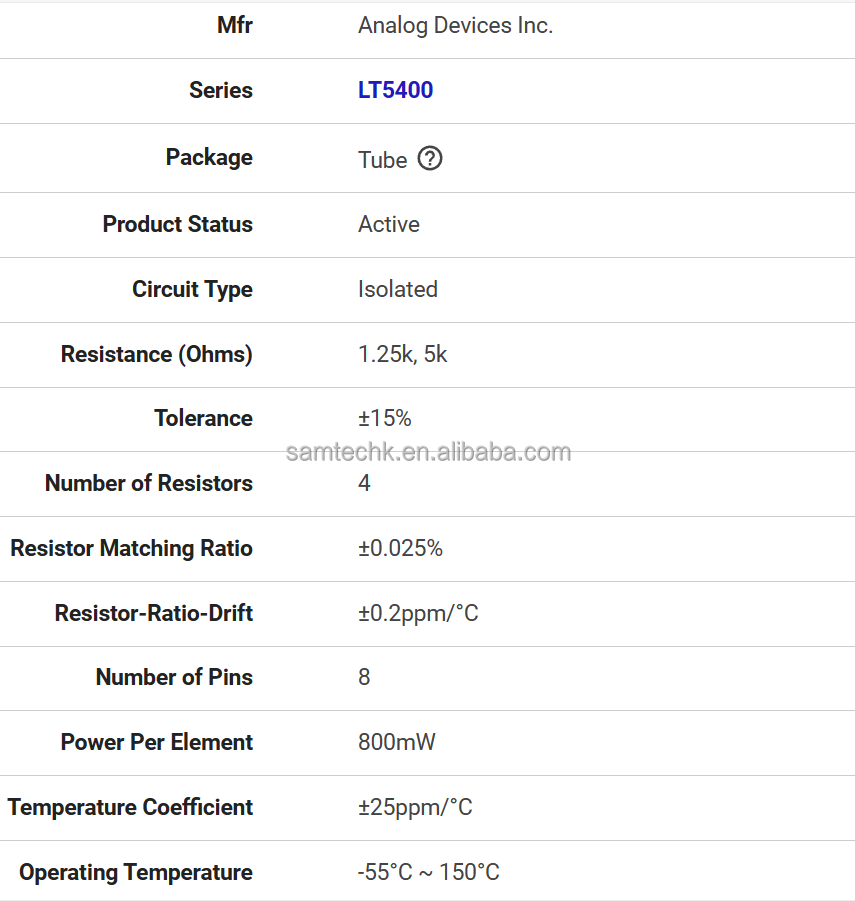Select the Mfr row label
Screen dimensions: 855x901
click(234, 26)
